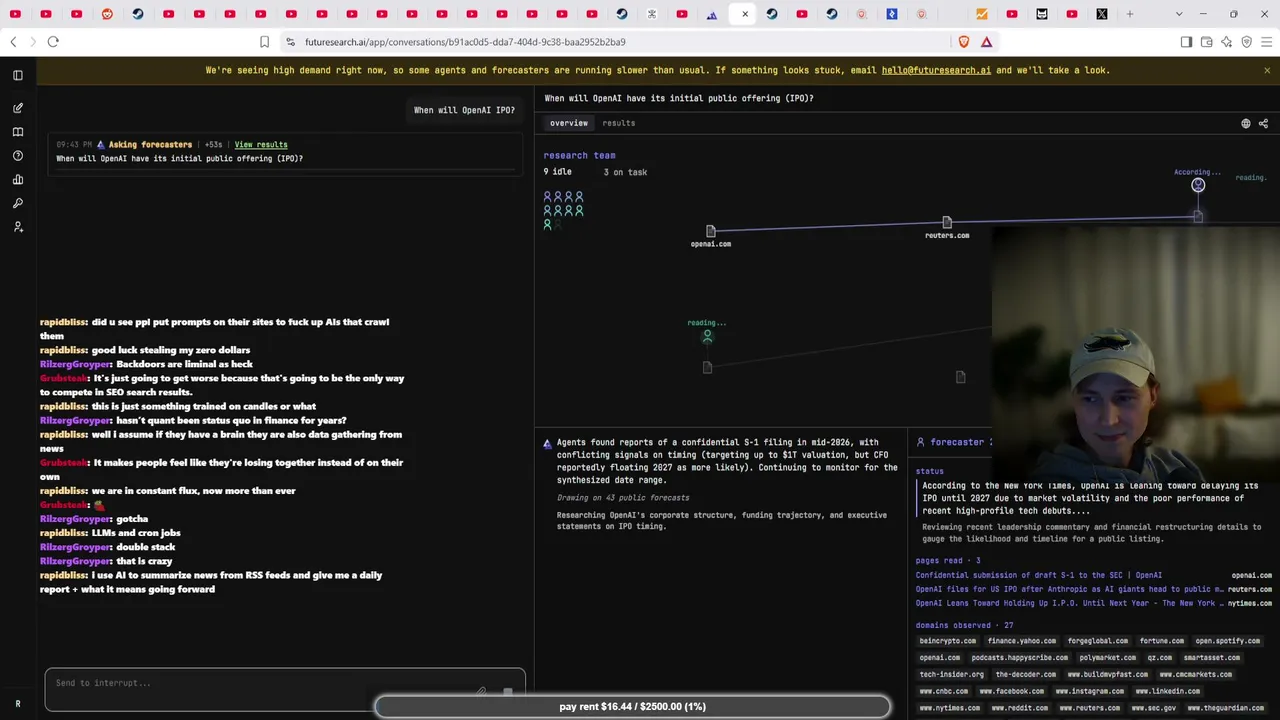Screen dimensions: 1280x720
Task: Click the add-user icon in sidebar
Action: click(17, 227)
